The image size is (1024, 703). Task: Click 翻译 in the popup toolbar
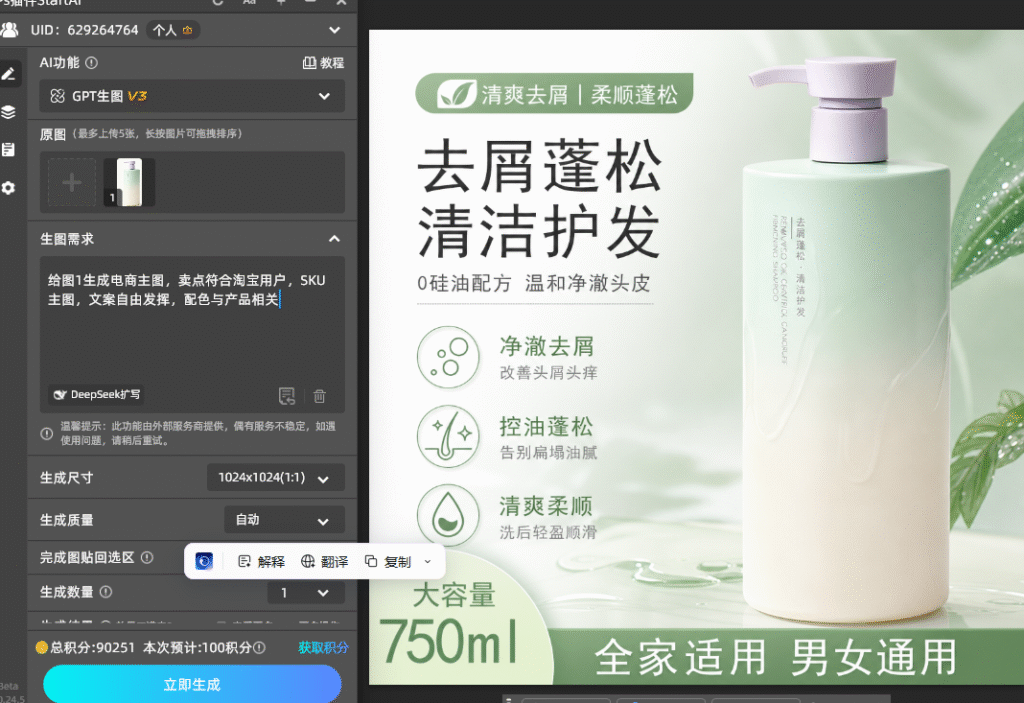coord(325,561)
